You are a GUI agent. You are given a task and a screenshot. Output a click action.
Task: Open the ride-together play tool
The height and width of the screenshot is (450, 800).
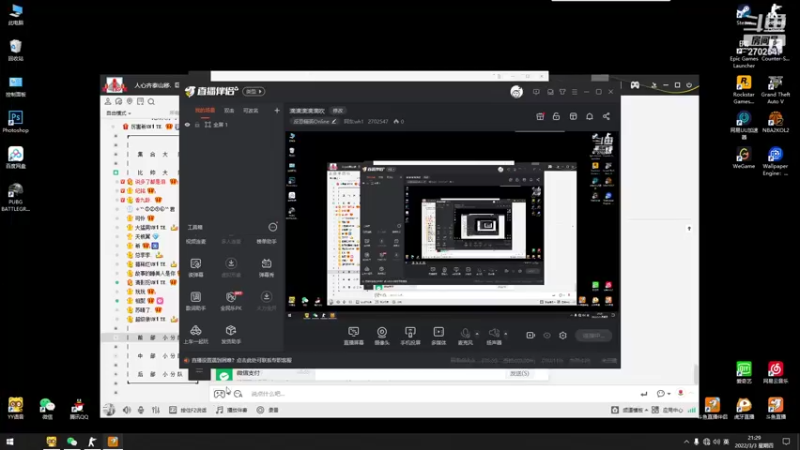pos(196,334)
